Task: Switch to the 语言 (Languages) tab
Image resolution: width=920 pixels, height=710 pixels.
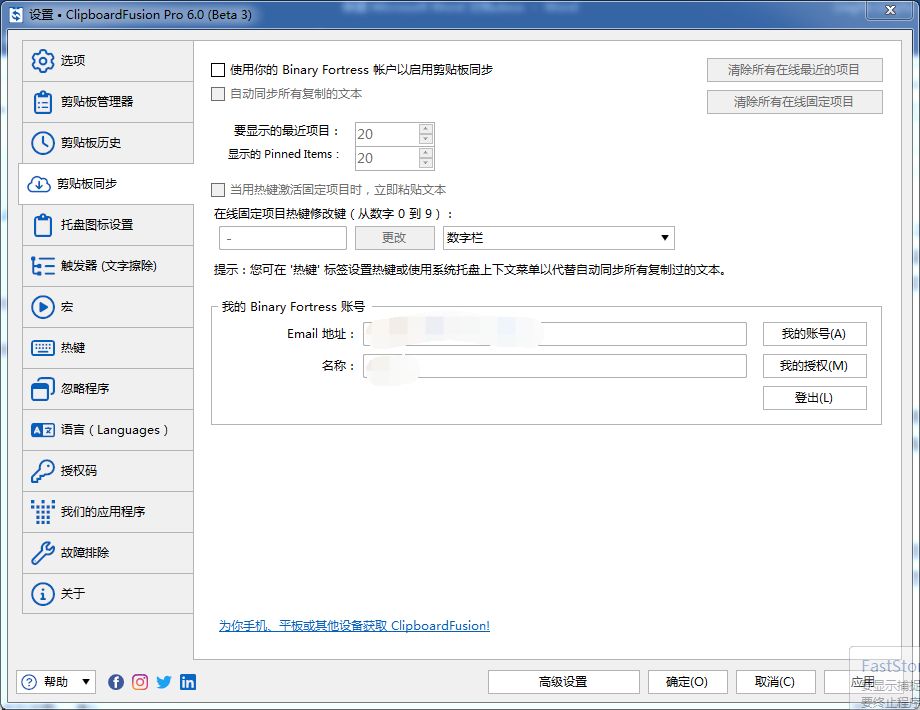Action: pos(108,430)
